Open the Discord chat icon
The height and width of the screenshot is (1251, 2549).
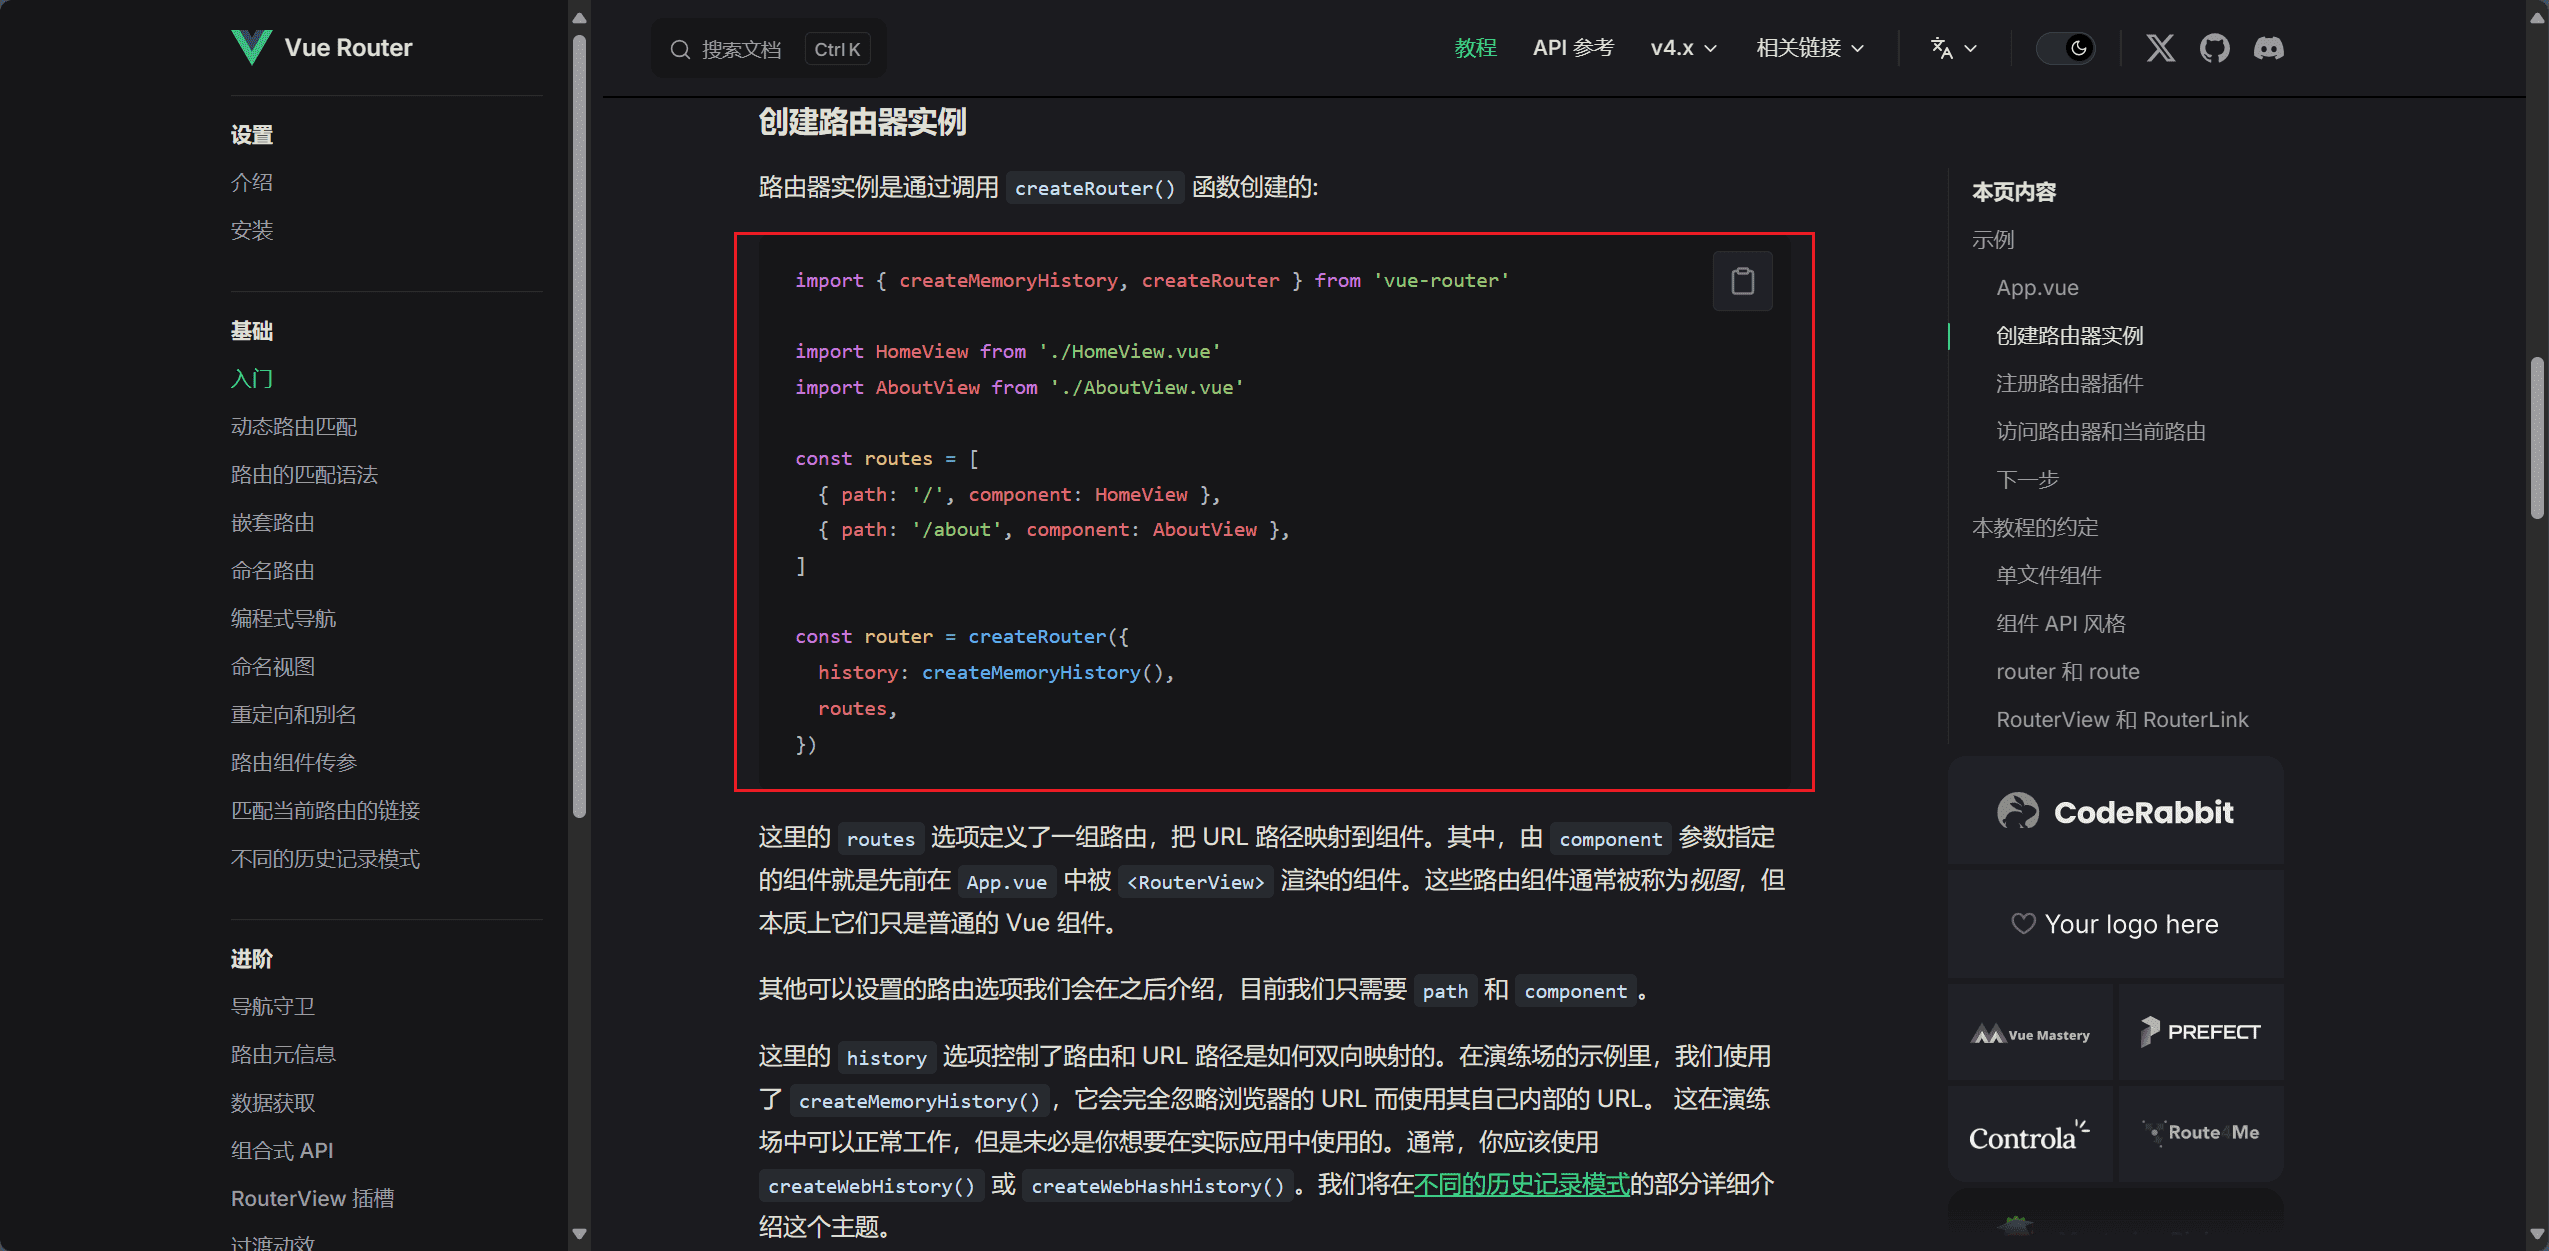click(2268, 48)
